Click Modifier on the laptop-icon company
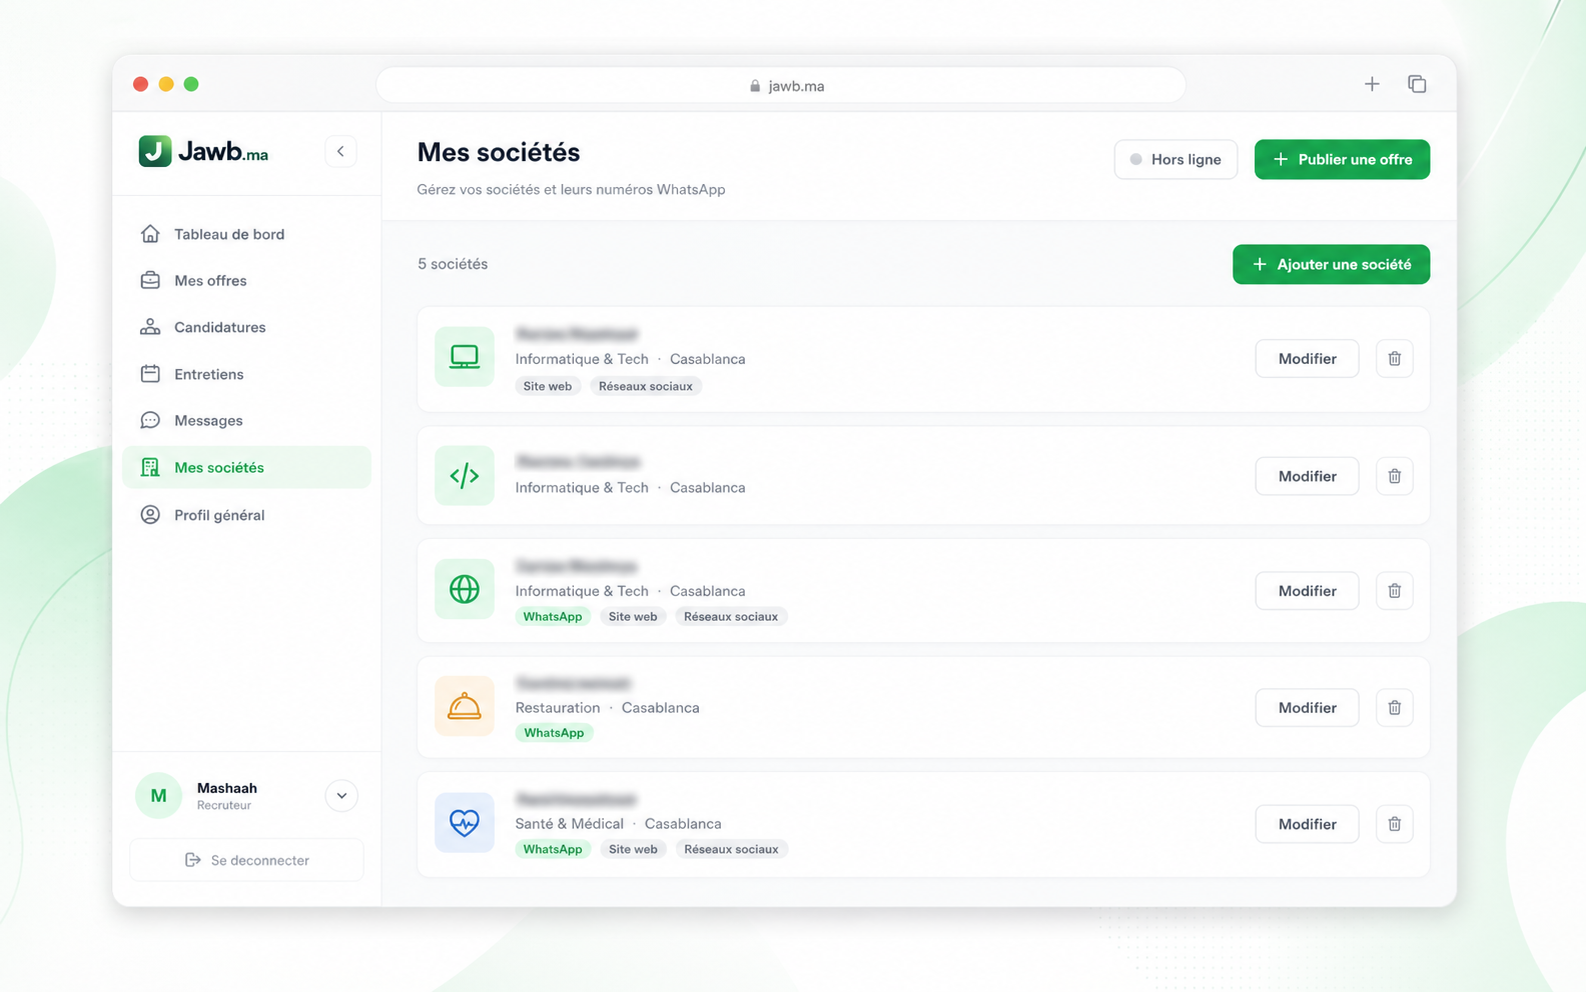This screenshot has width=1586, height=992. (1307, 358)
